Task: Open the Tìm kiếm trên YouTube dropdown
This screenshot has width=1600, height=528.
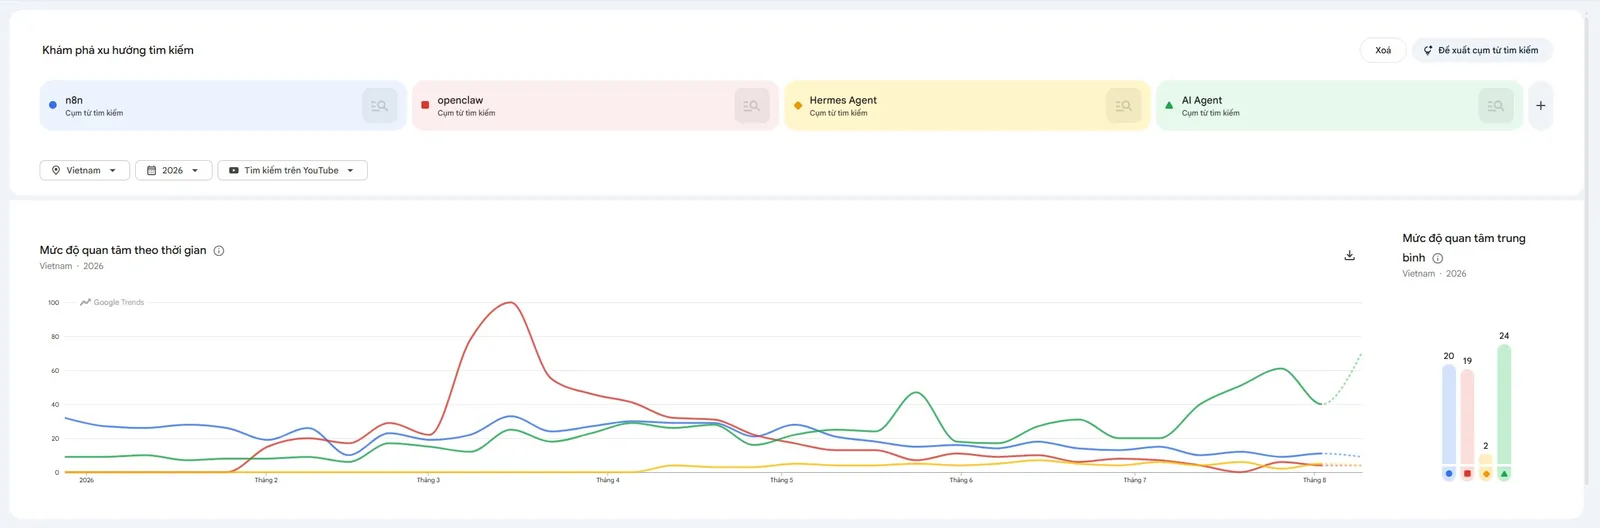Action: point(292,170)
